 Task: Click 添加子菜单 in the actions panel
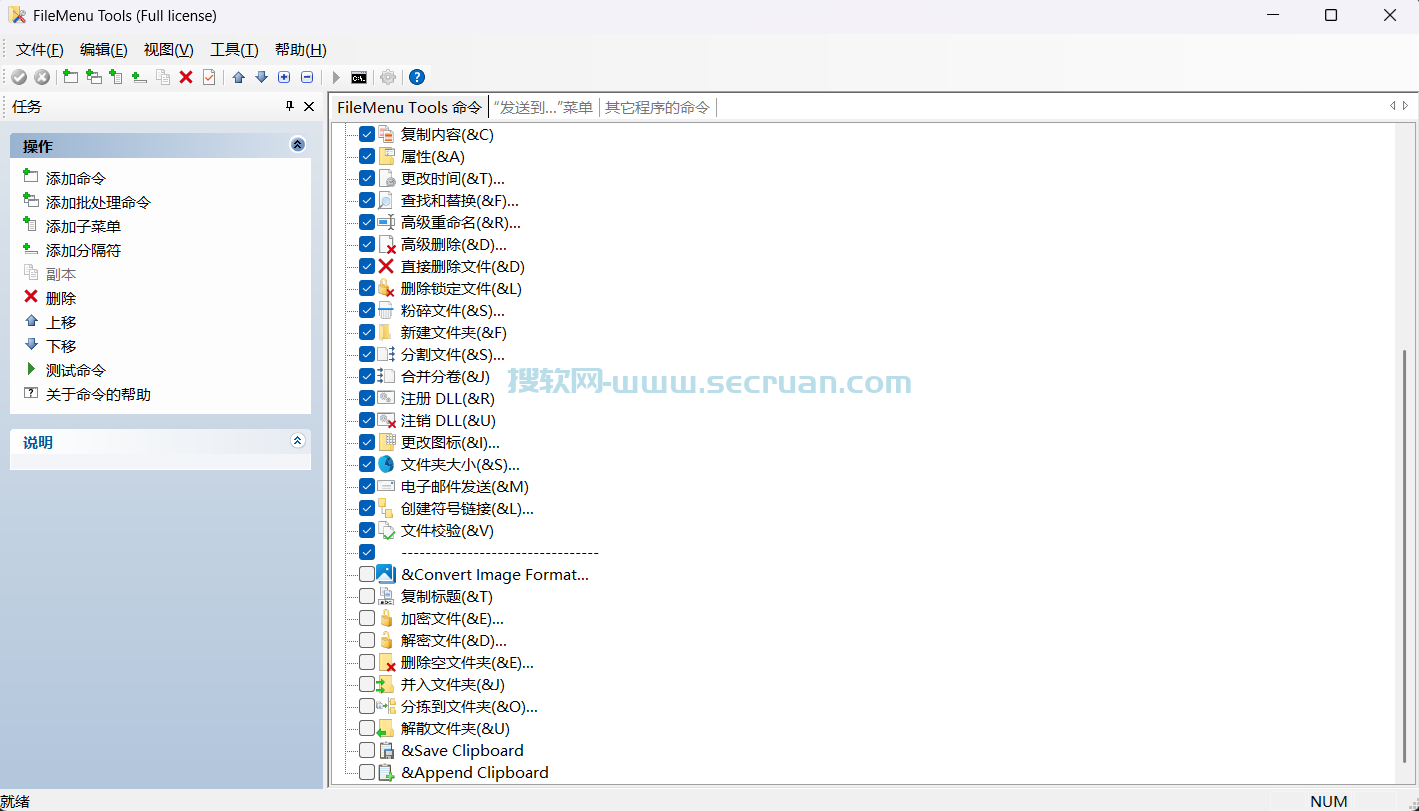click(83, 226)
